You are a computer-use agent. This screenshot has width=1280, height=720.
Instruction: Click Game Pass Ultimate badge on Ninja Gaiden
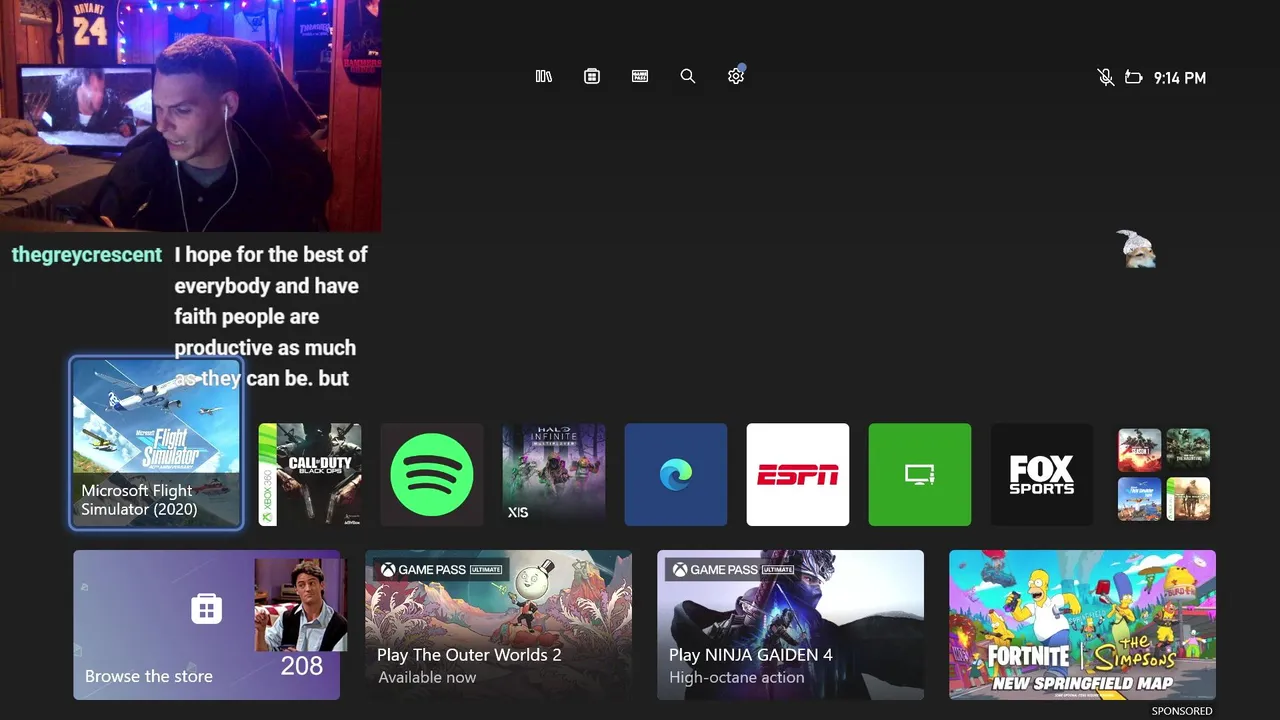click(x=733, y=570)
